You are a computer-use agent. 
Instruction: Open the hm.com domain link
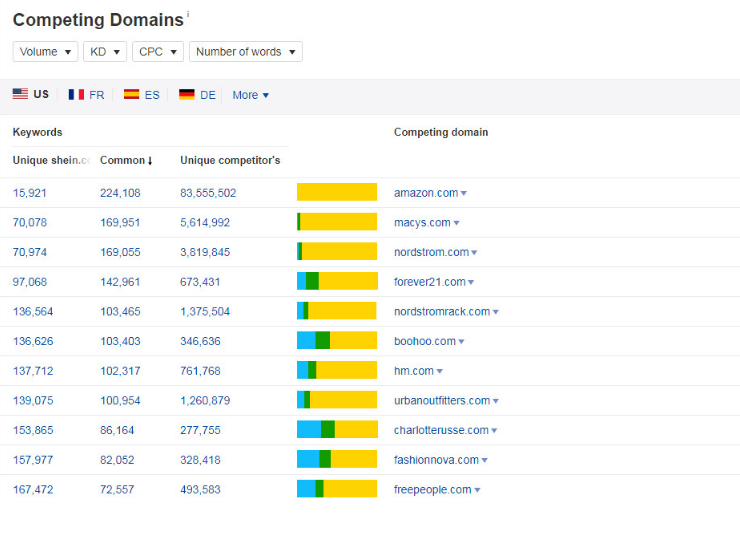(x=413, y=371)
